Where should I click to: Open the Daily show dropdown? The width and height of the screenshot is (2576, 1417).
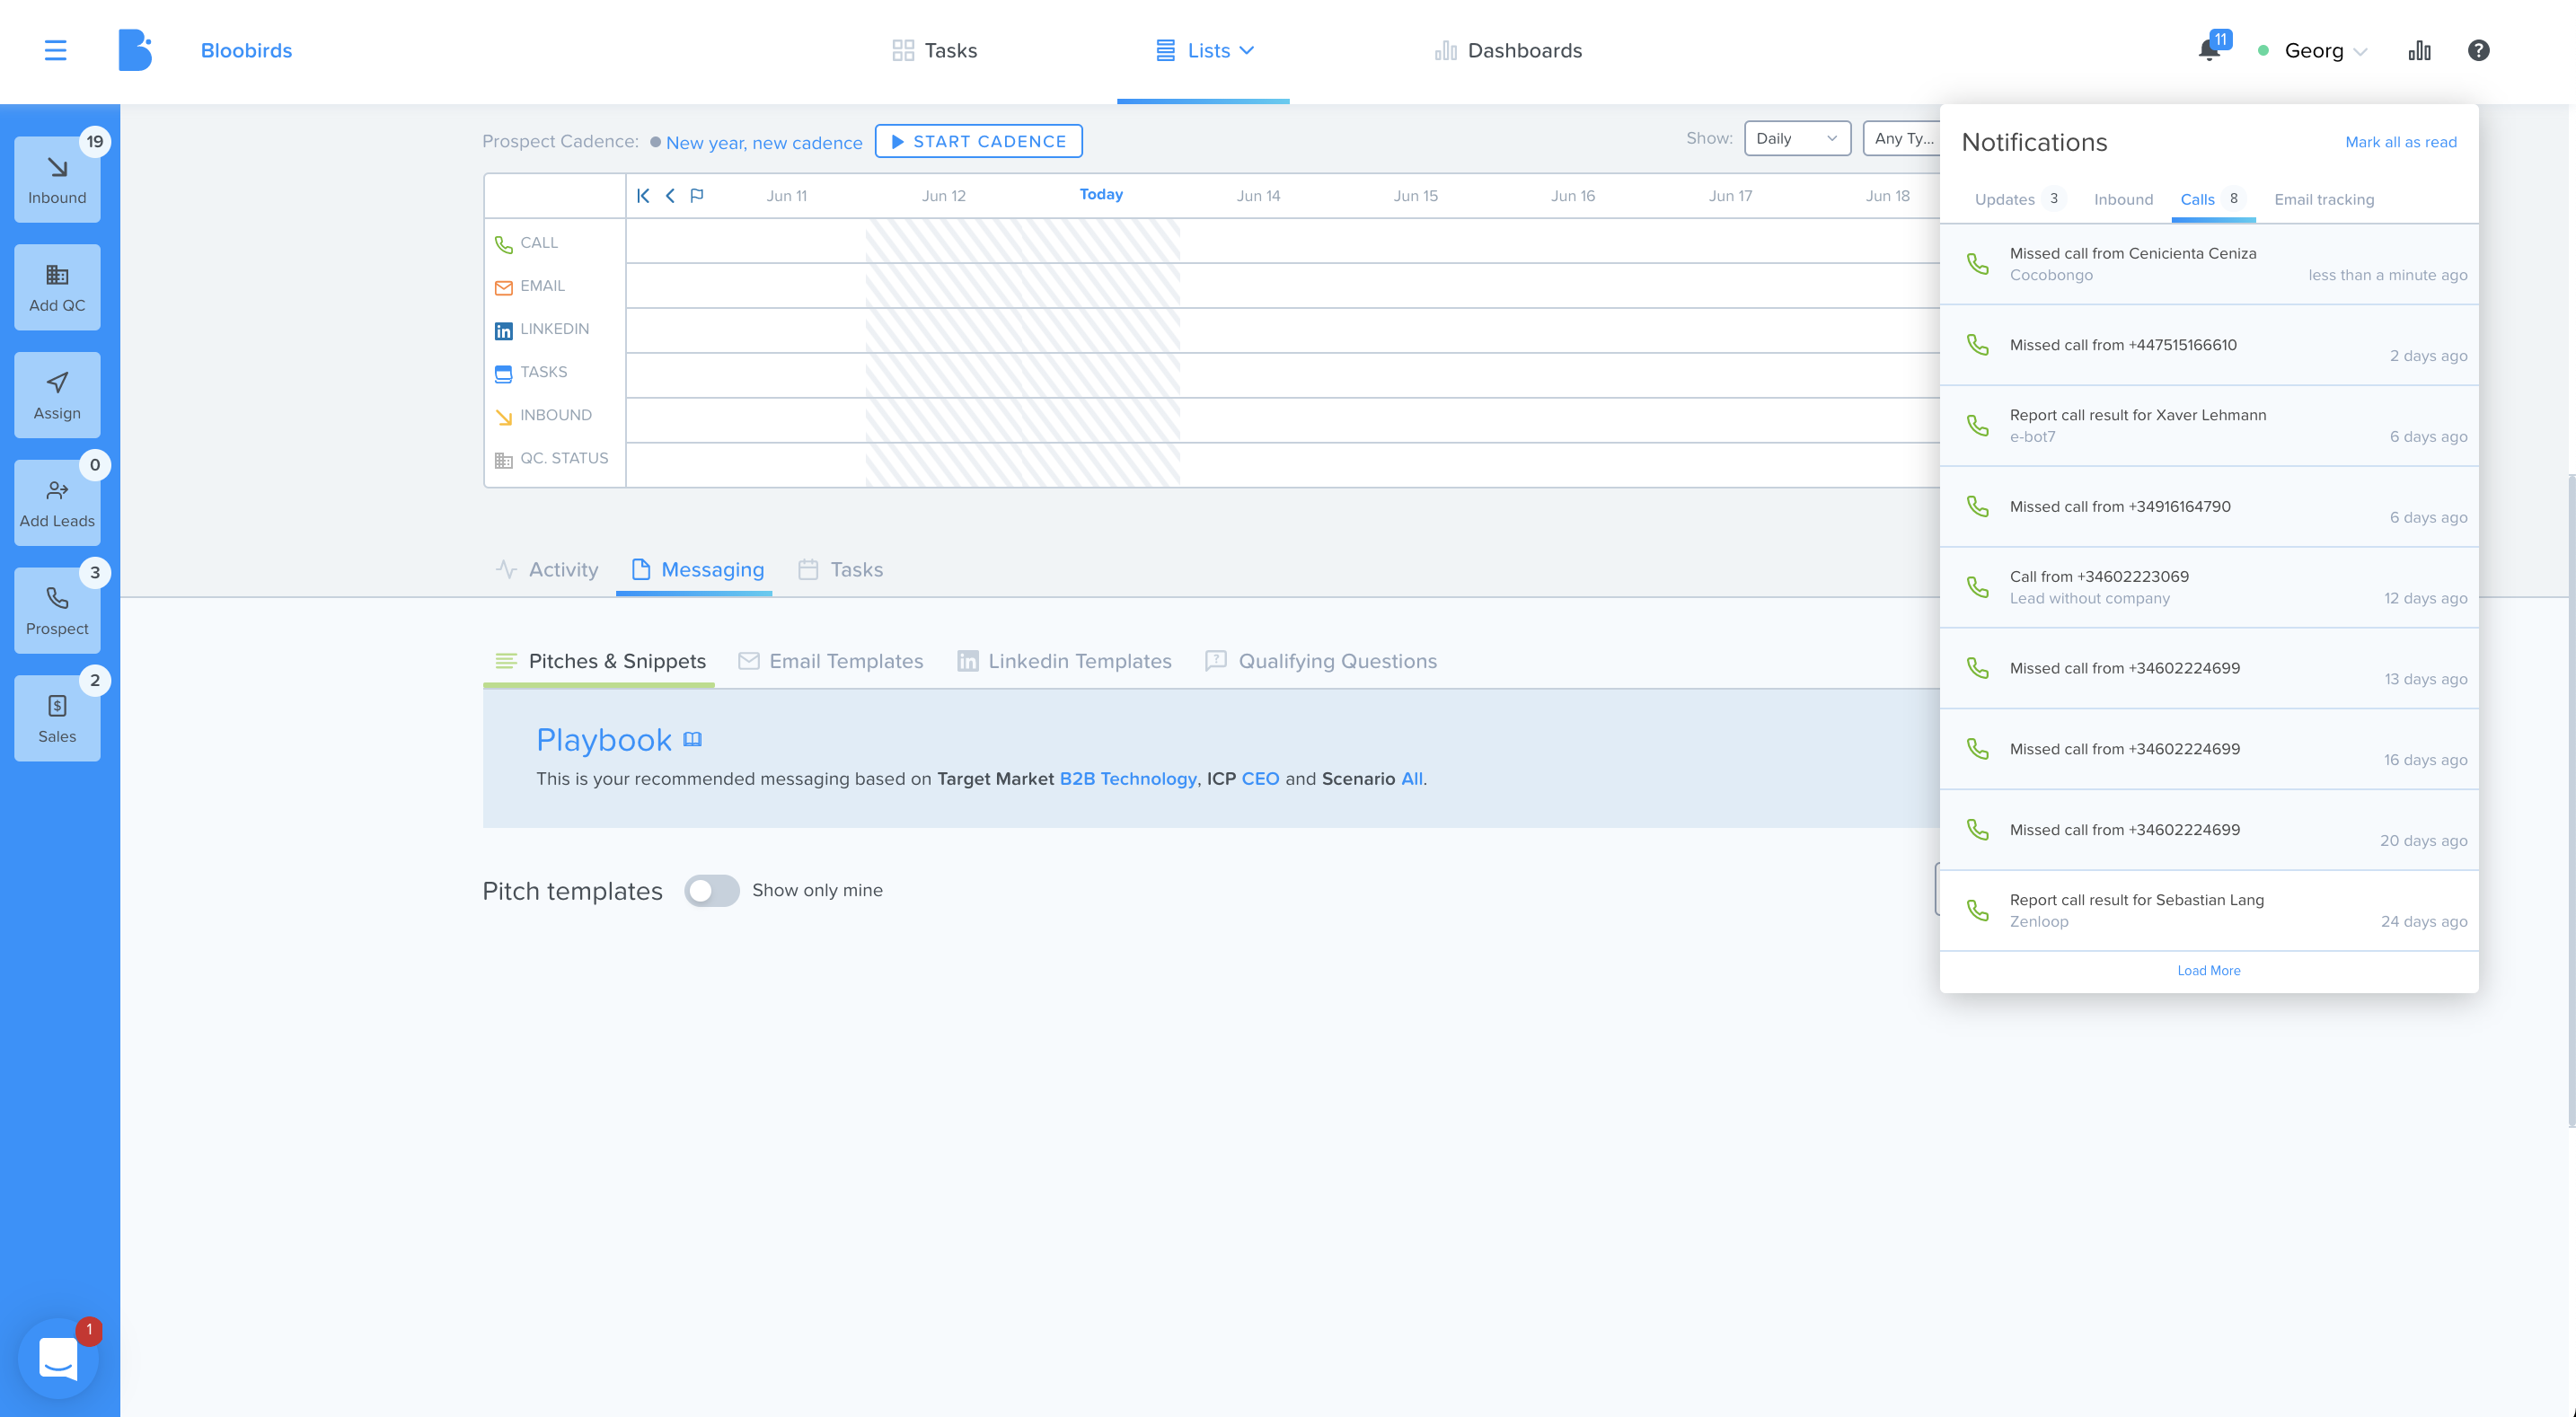tap(1797, 138)
